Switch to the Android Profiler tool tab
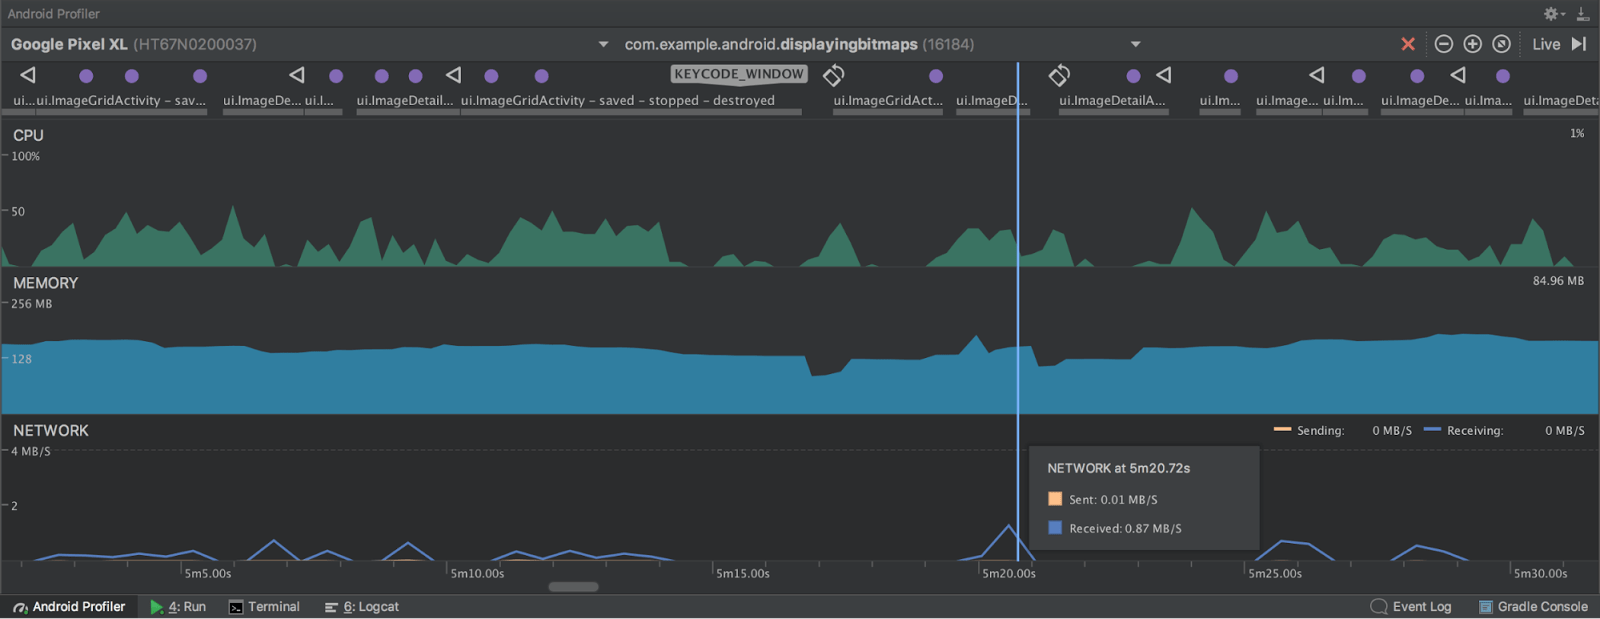The width and height of the screenshot is (1600, 619). (x=69, y=607)
